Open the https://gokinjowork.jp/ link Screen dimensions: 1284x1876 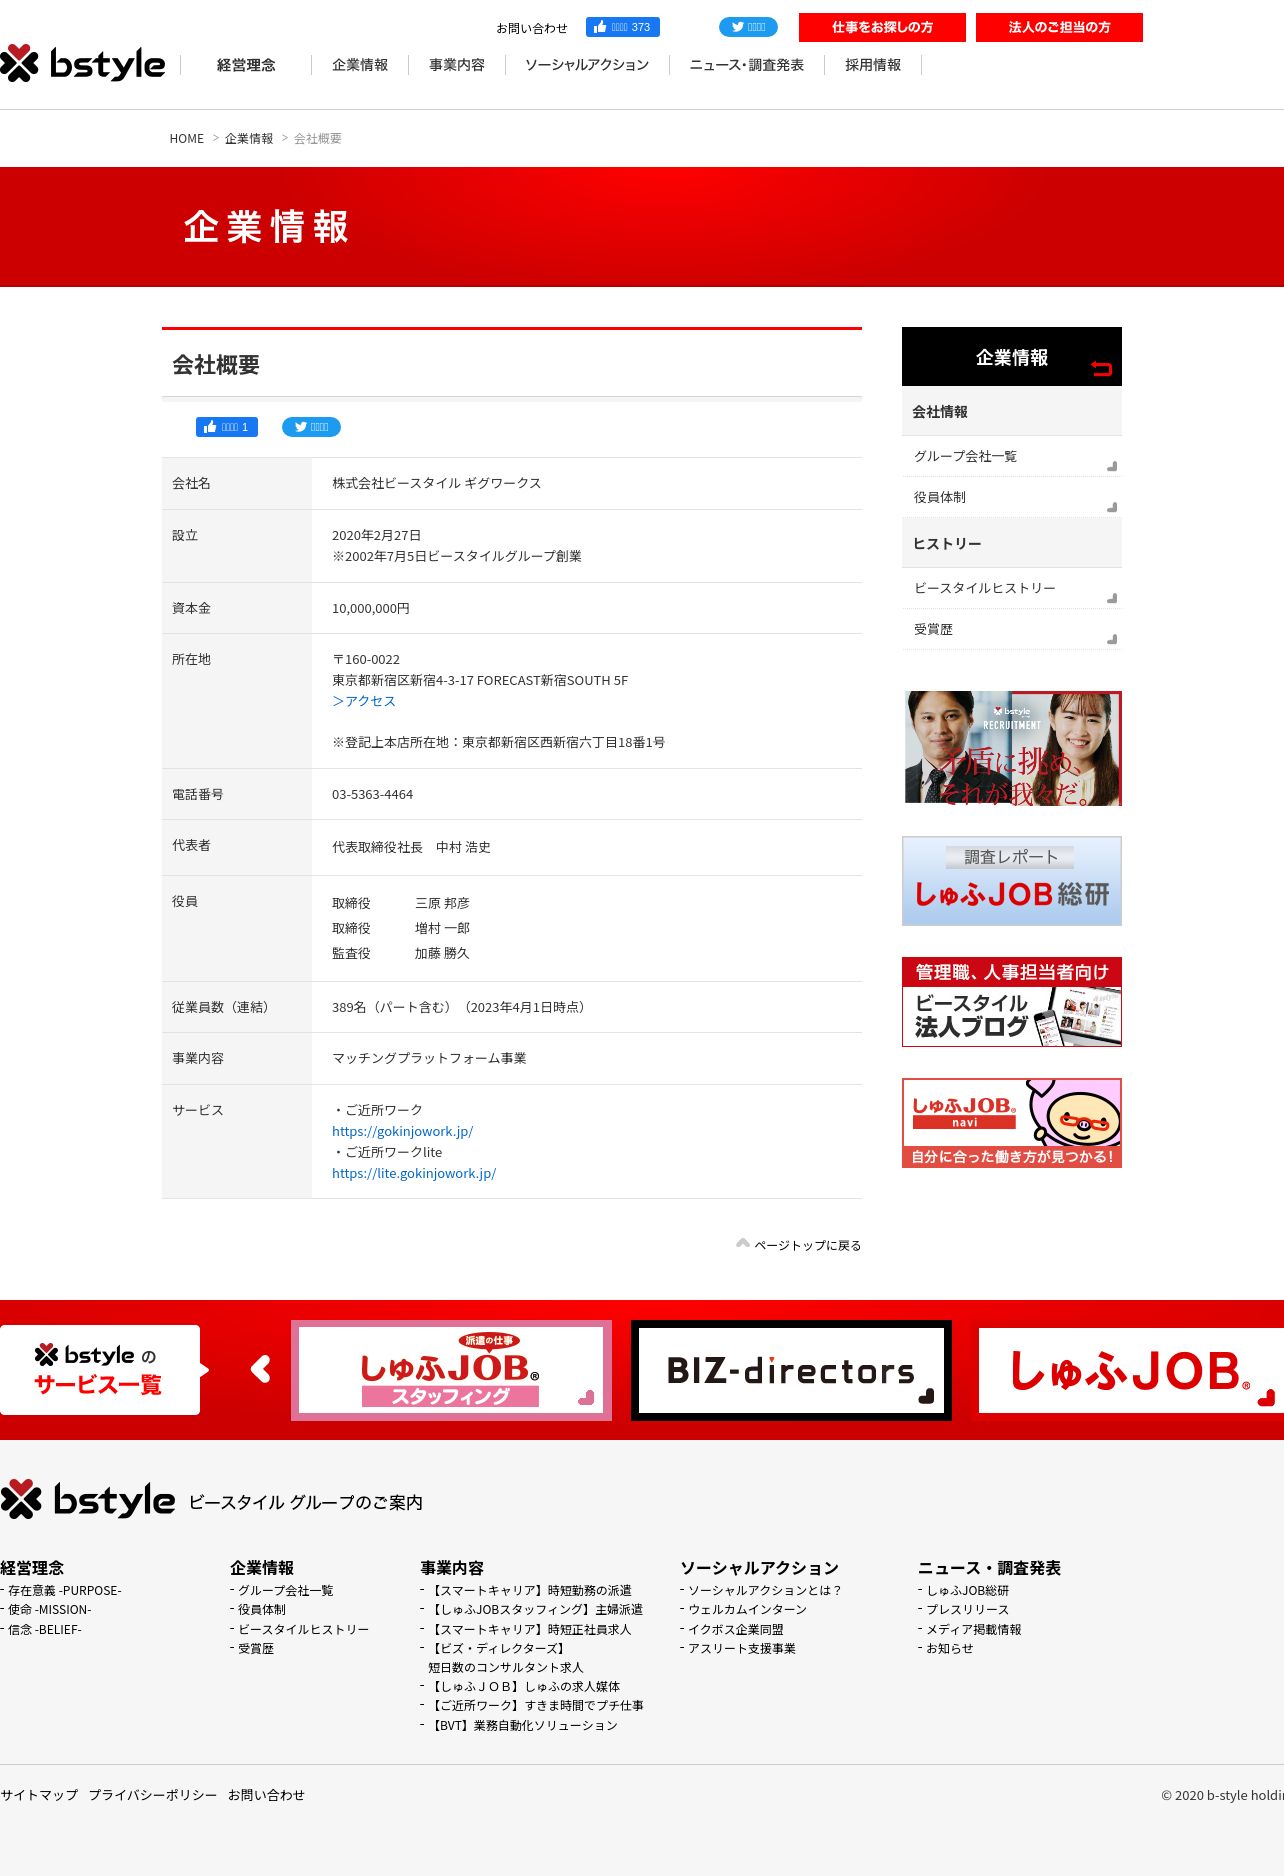pyautogui.click(x=402, y=1131)
